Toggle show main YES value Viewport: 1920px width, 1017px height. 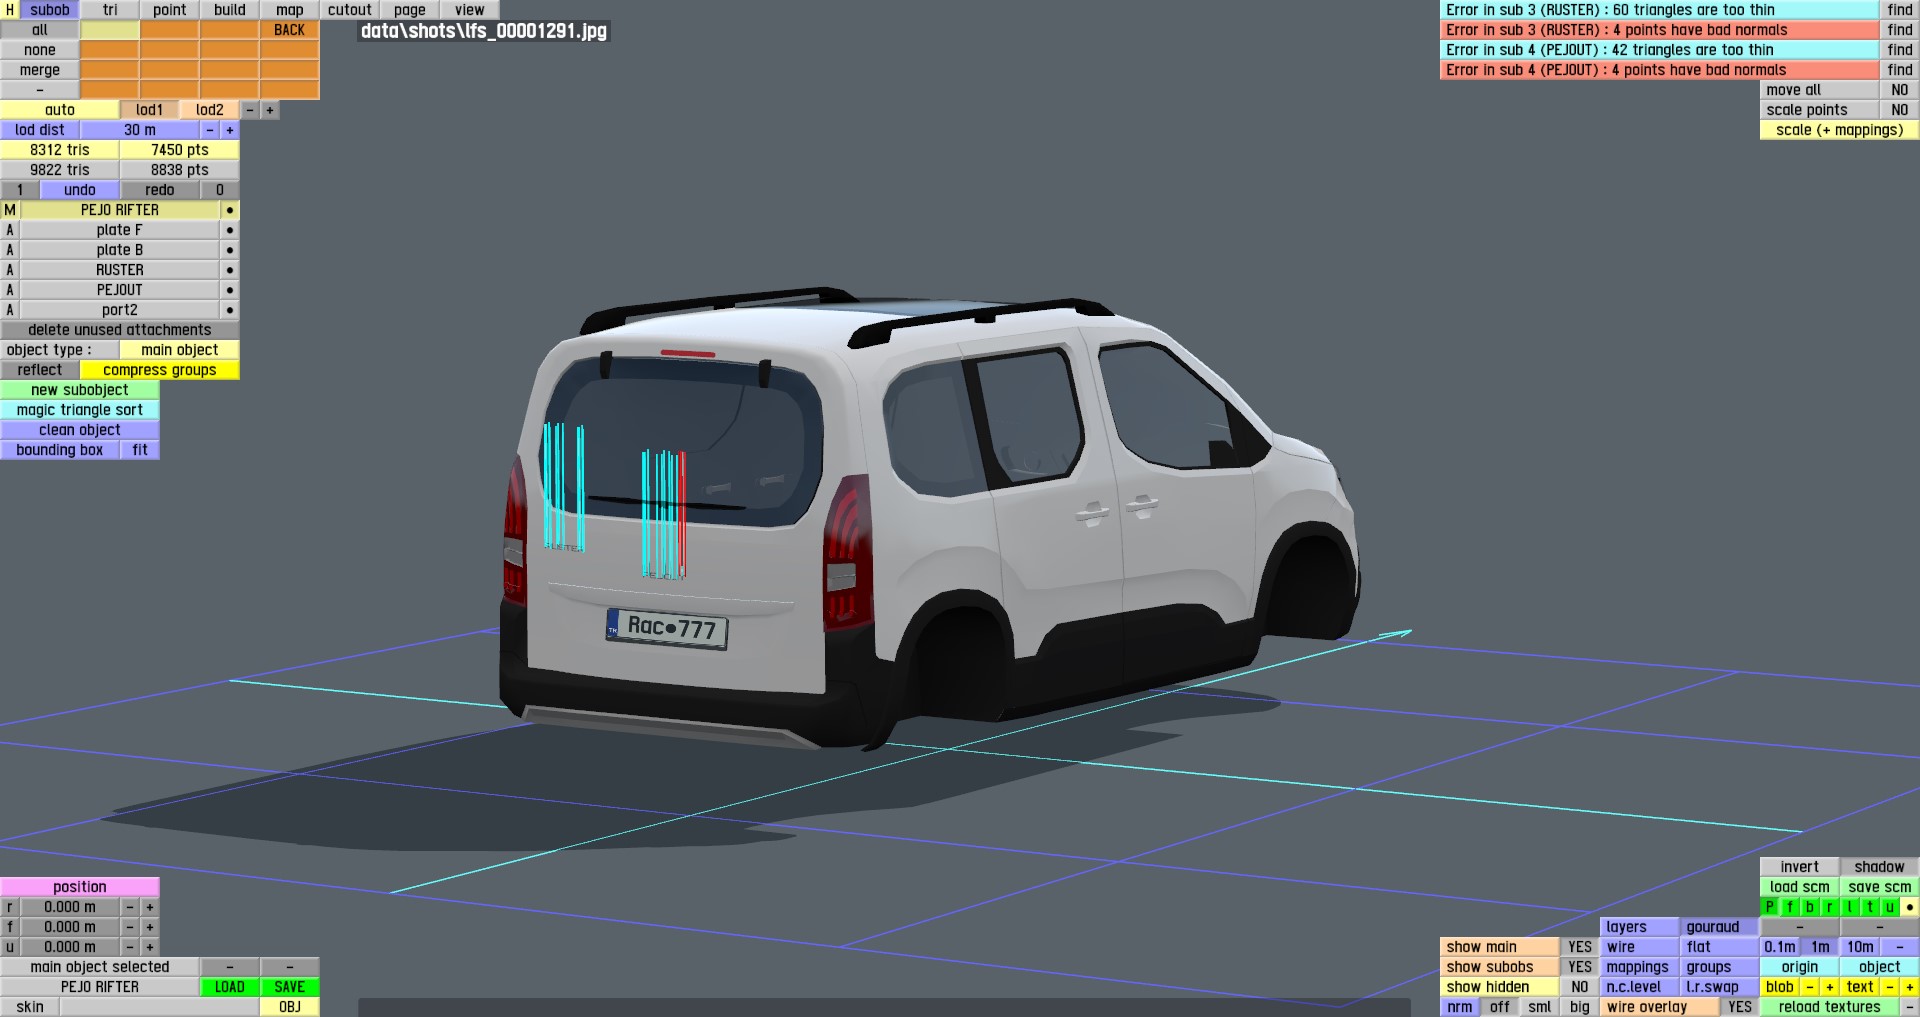point(1579,947)
